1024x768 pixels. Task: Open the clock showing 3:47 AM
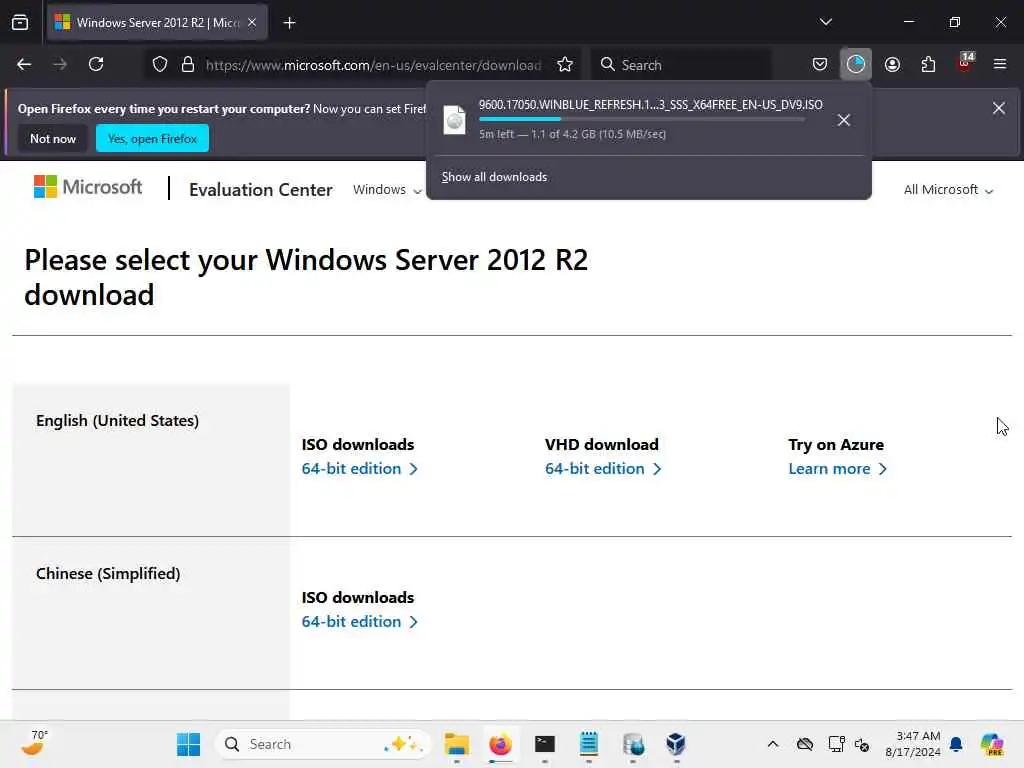912,744
